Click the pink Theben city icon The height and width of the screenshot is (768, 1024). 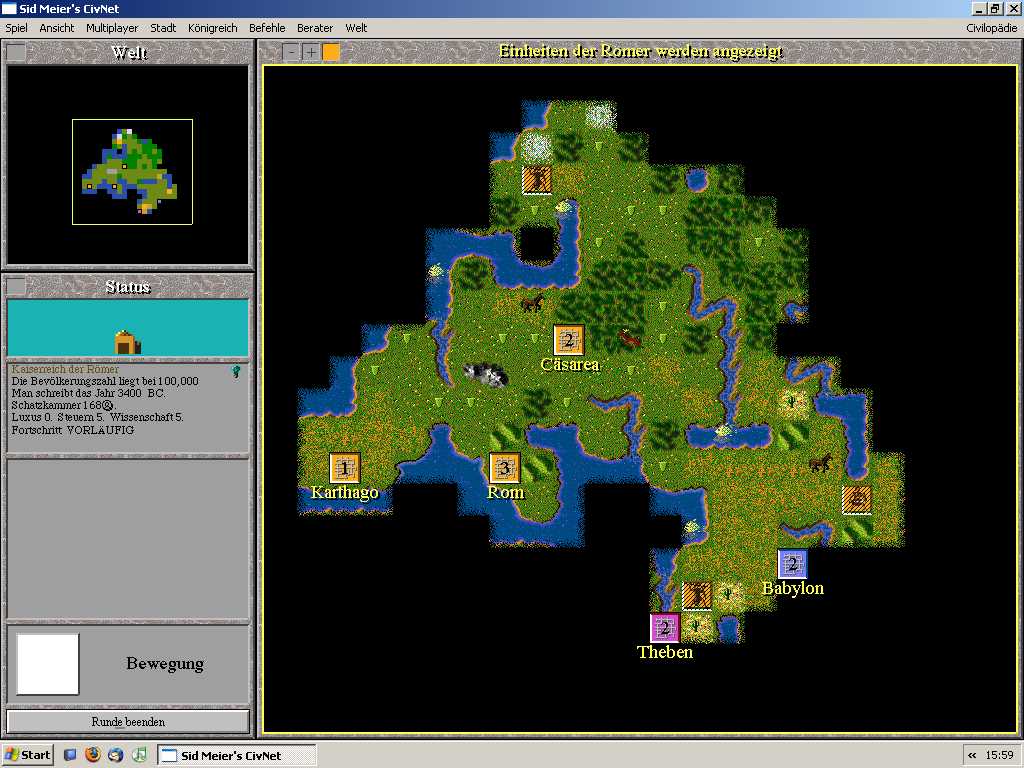tap(665, 628)
